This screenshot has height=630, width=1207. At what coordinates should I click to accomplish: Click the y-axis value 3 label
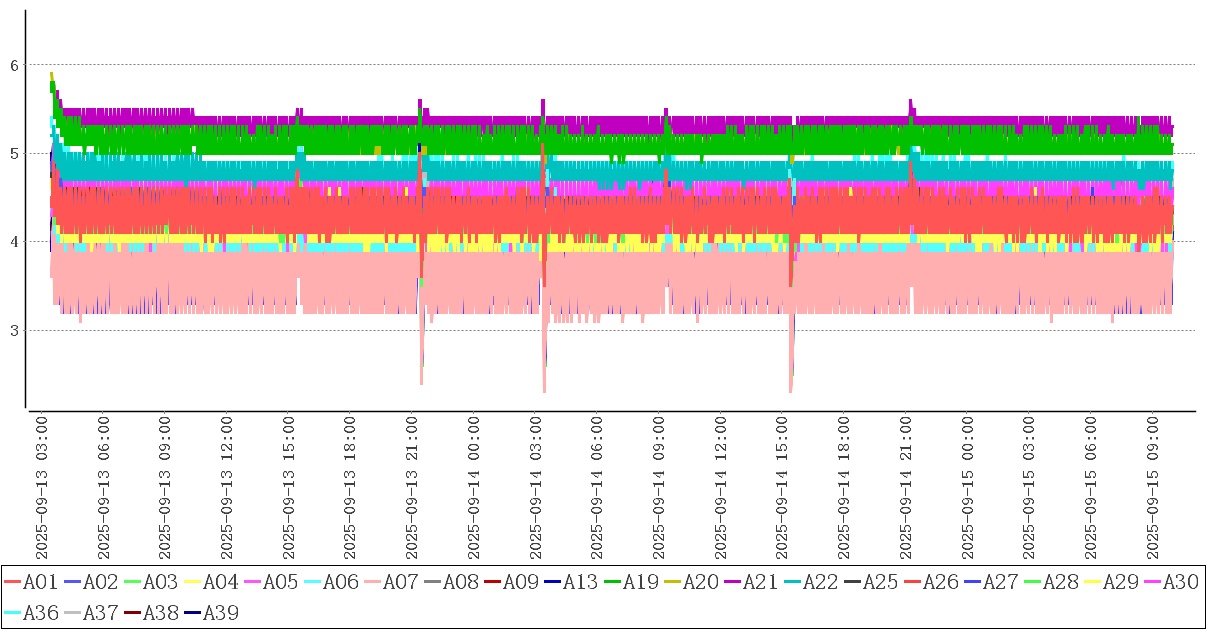(14, 330)
